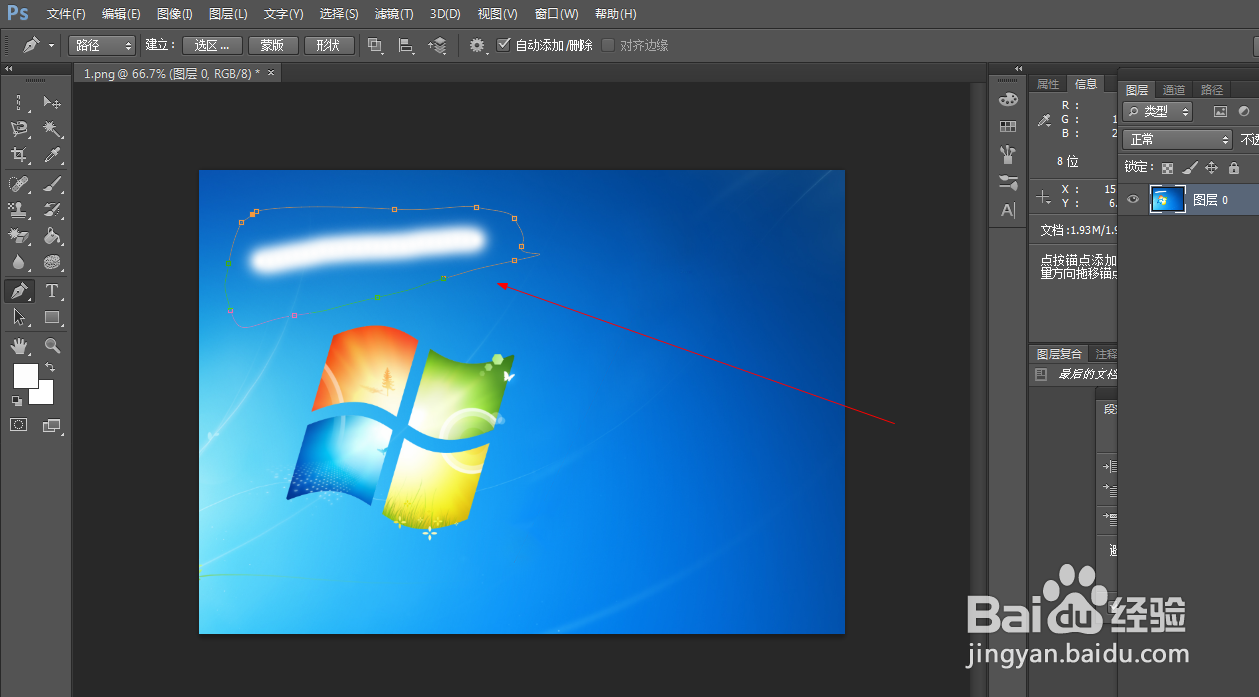Open the 文件(F) menu

coord(66,14)
